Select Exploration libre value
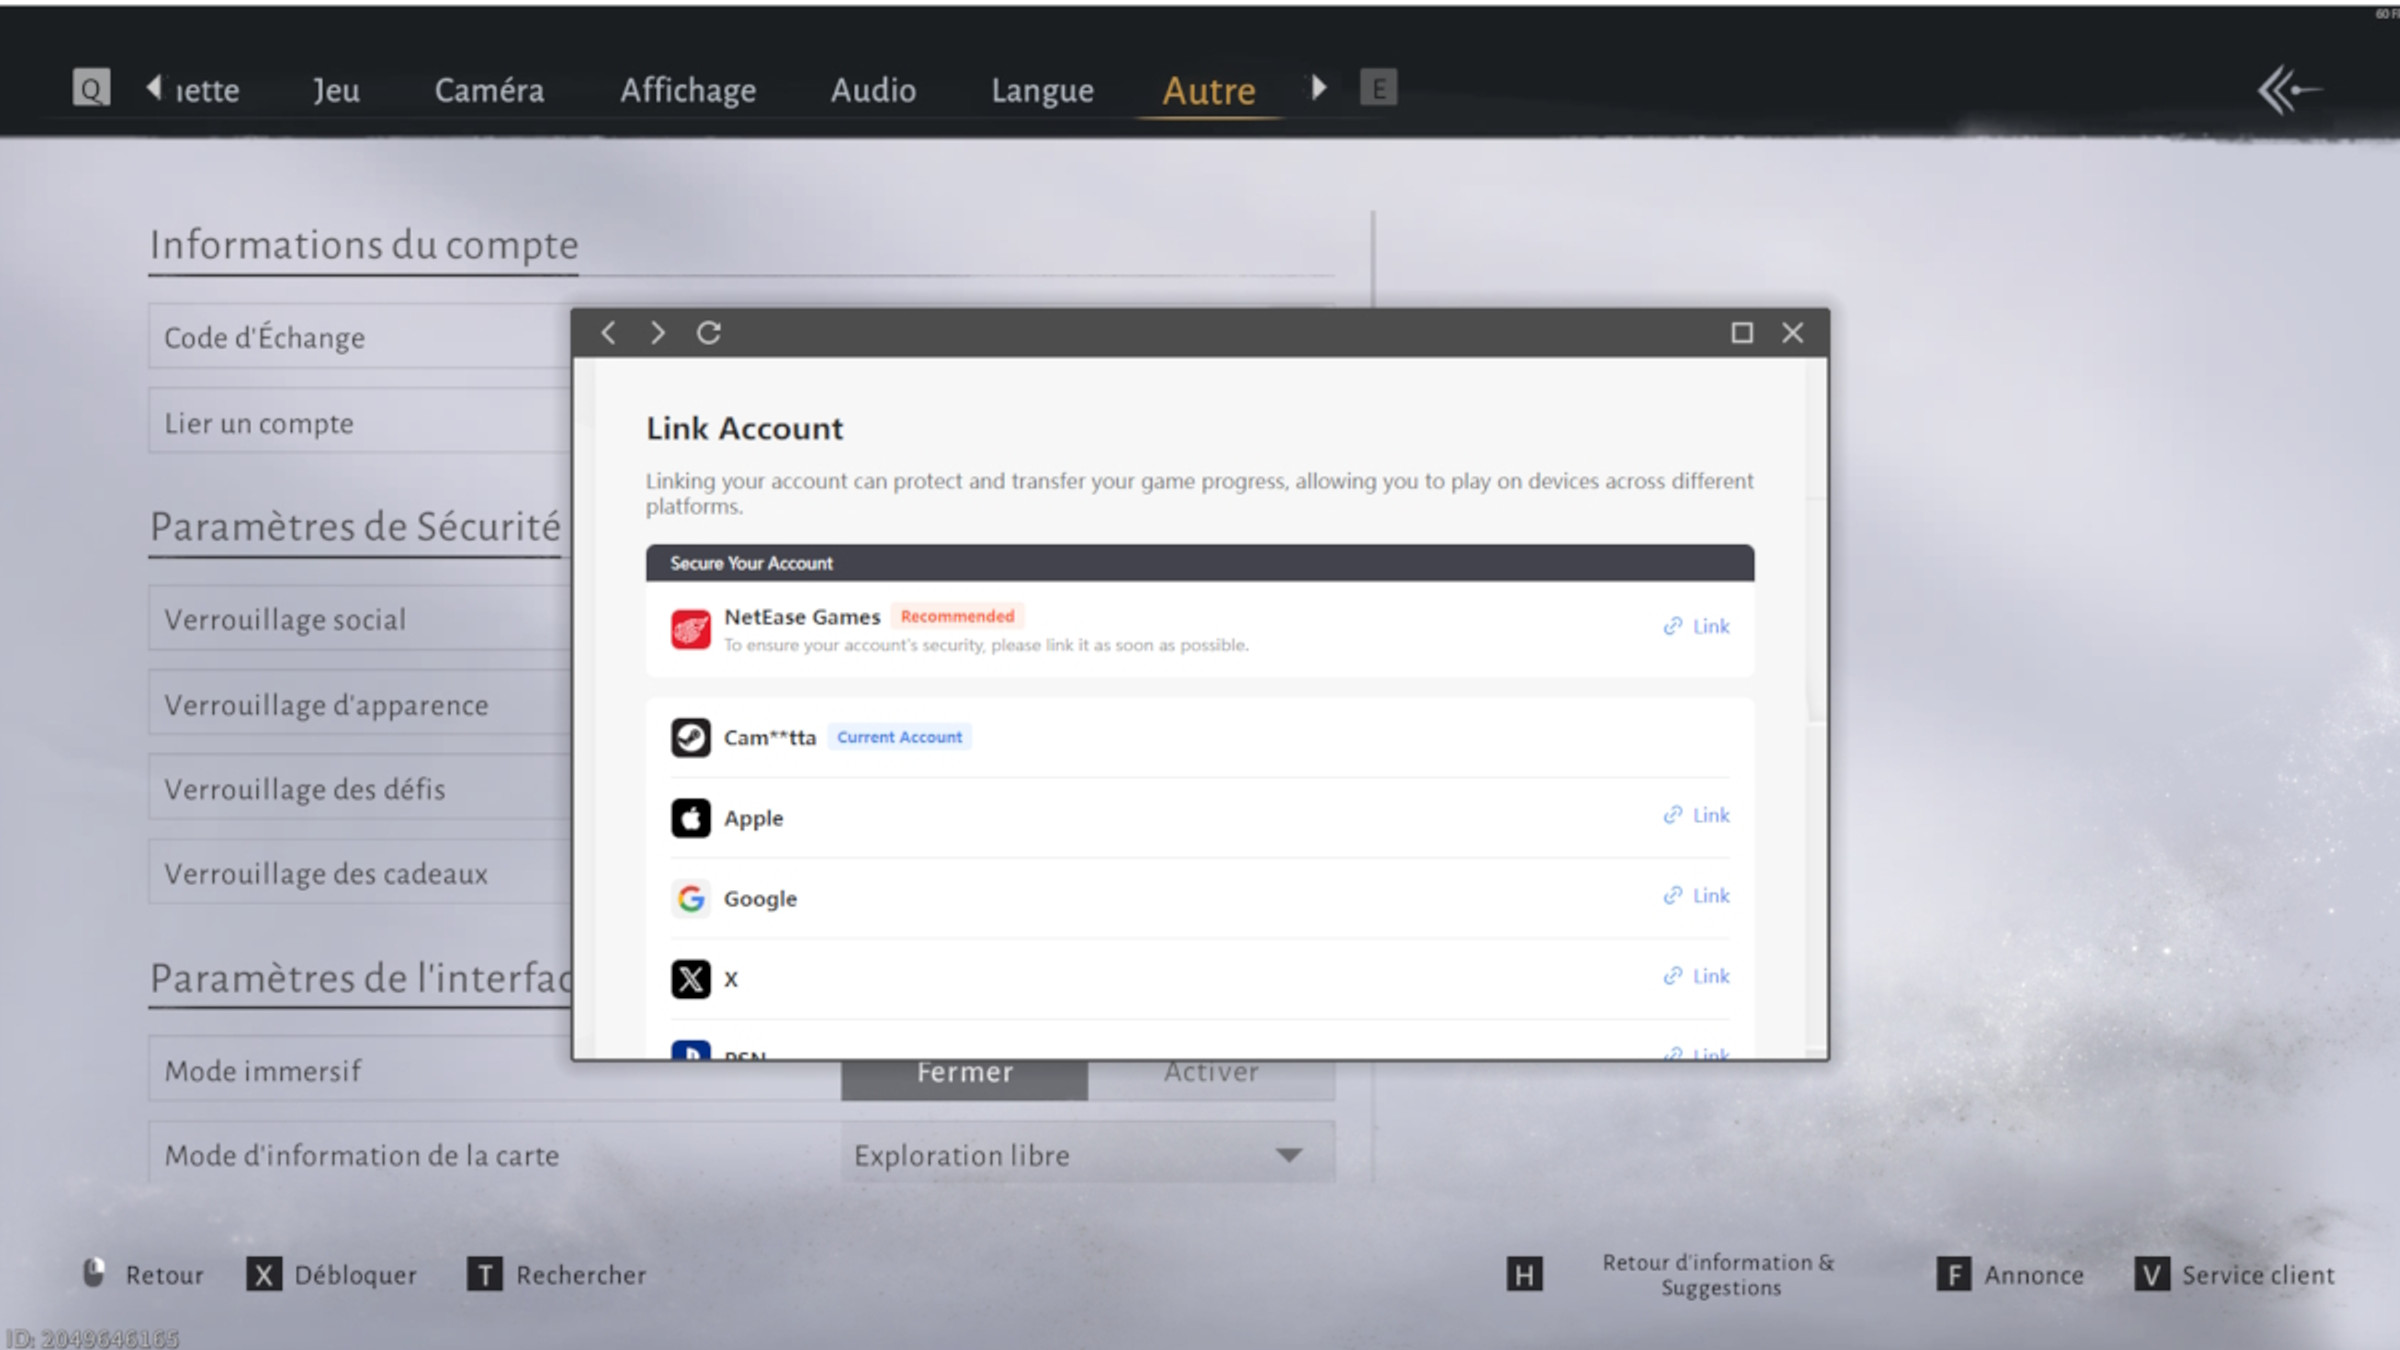 click(x=961, y=1155)
